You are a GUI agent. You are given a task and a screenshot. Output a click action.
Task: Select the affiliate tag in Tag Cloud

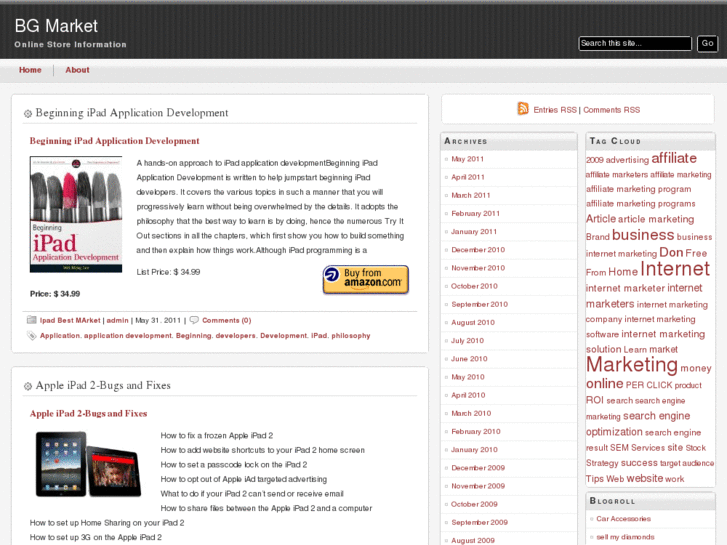pos(674,158)
